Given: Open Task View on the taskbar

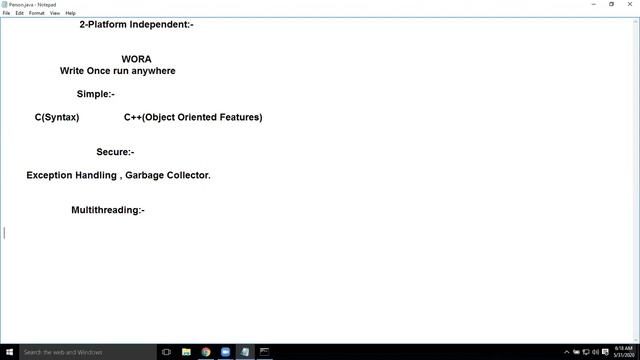Looking at the screenshot, I should [x=166, y=352].
